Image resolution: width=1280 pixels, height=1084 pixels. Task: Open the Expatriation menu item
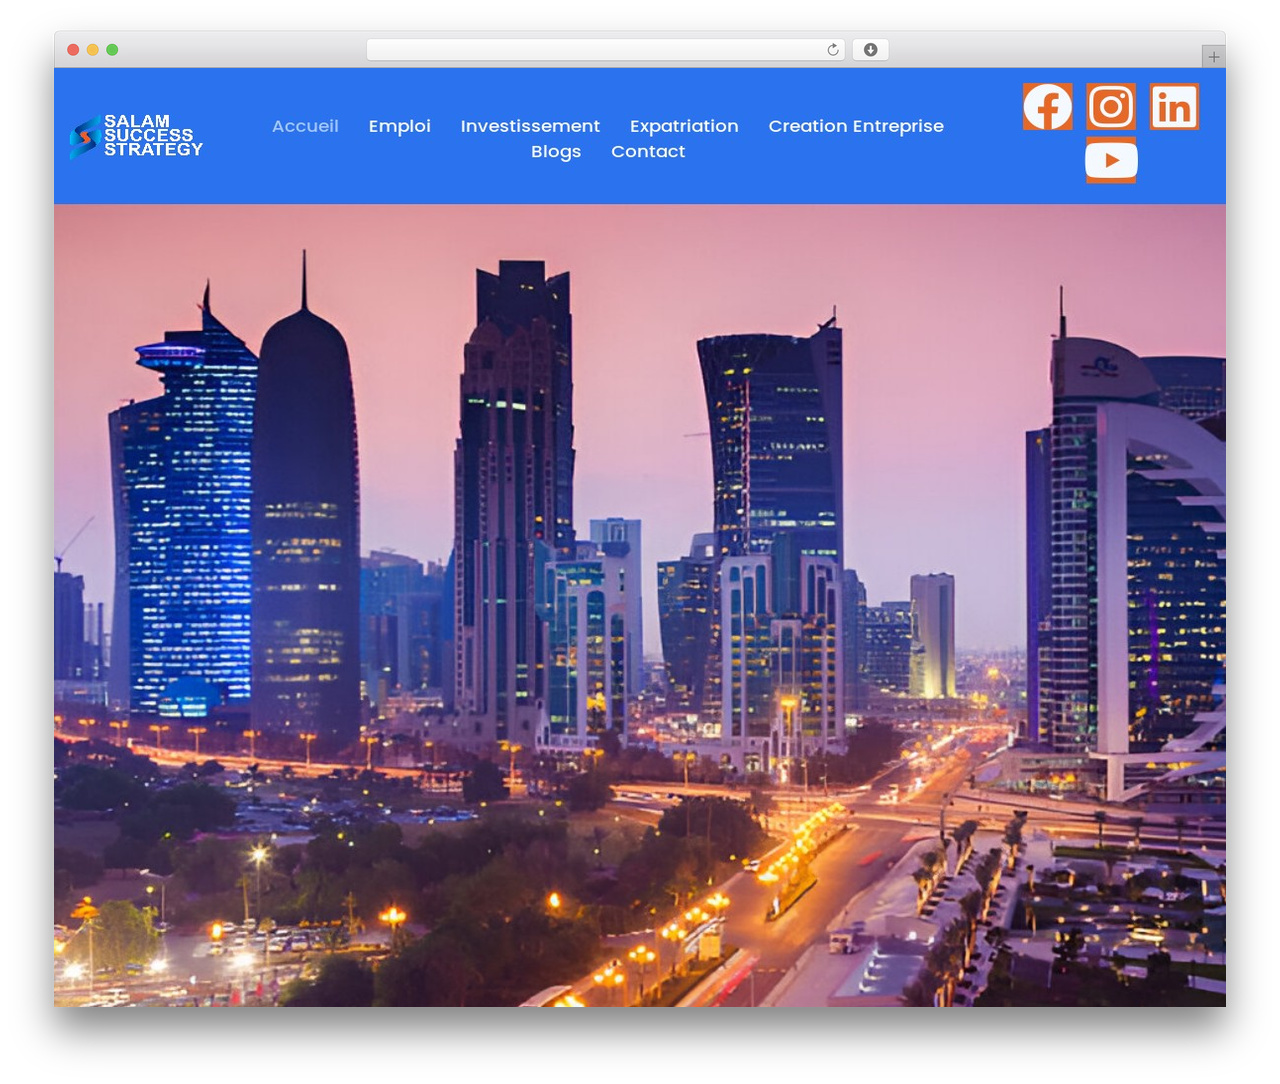[684, 126]
